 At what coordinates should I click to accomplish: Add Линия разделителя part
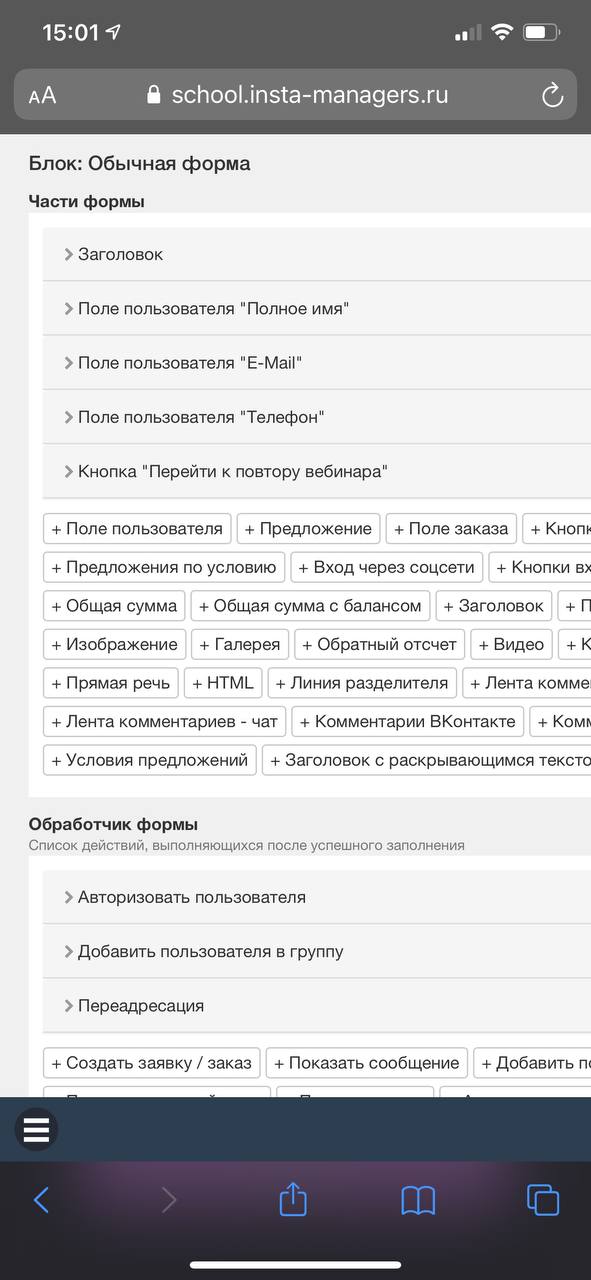(362, 683)
